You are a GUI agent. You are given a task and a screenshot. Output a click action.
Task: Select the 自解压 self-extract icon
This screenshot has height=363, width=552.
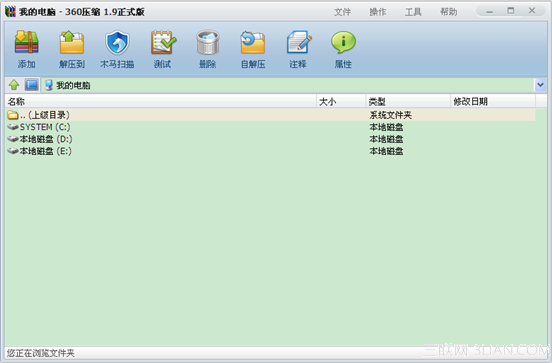click(253, 43)
